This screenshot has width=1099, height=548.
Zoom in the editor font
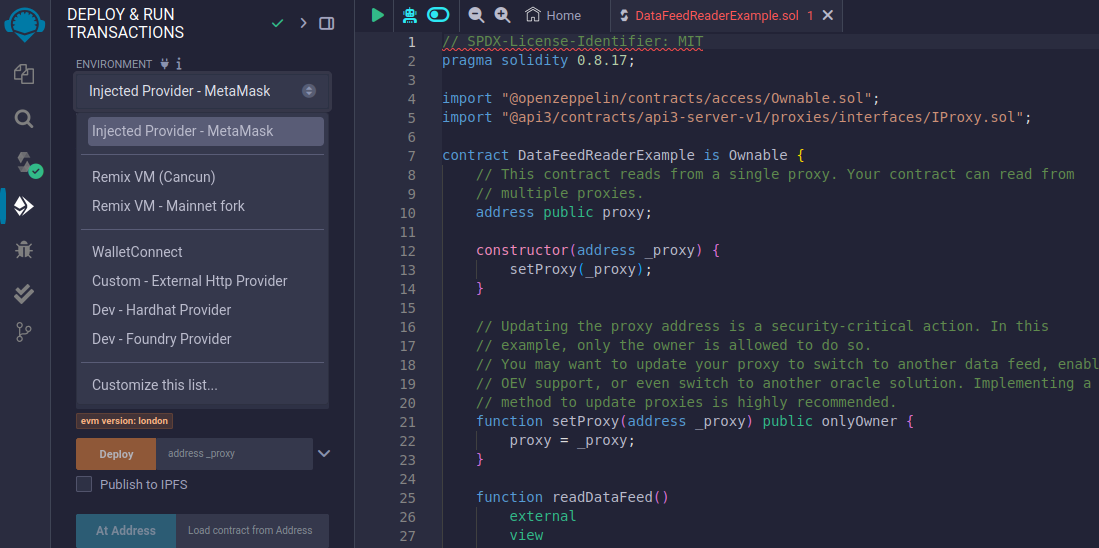coord(502,15)
